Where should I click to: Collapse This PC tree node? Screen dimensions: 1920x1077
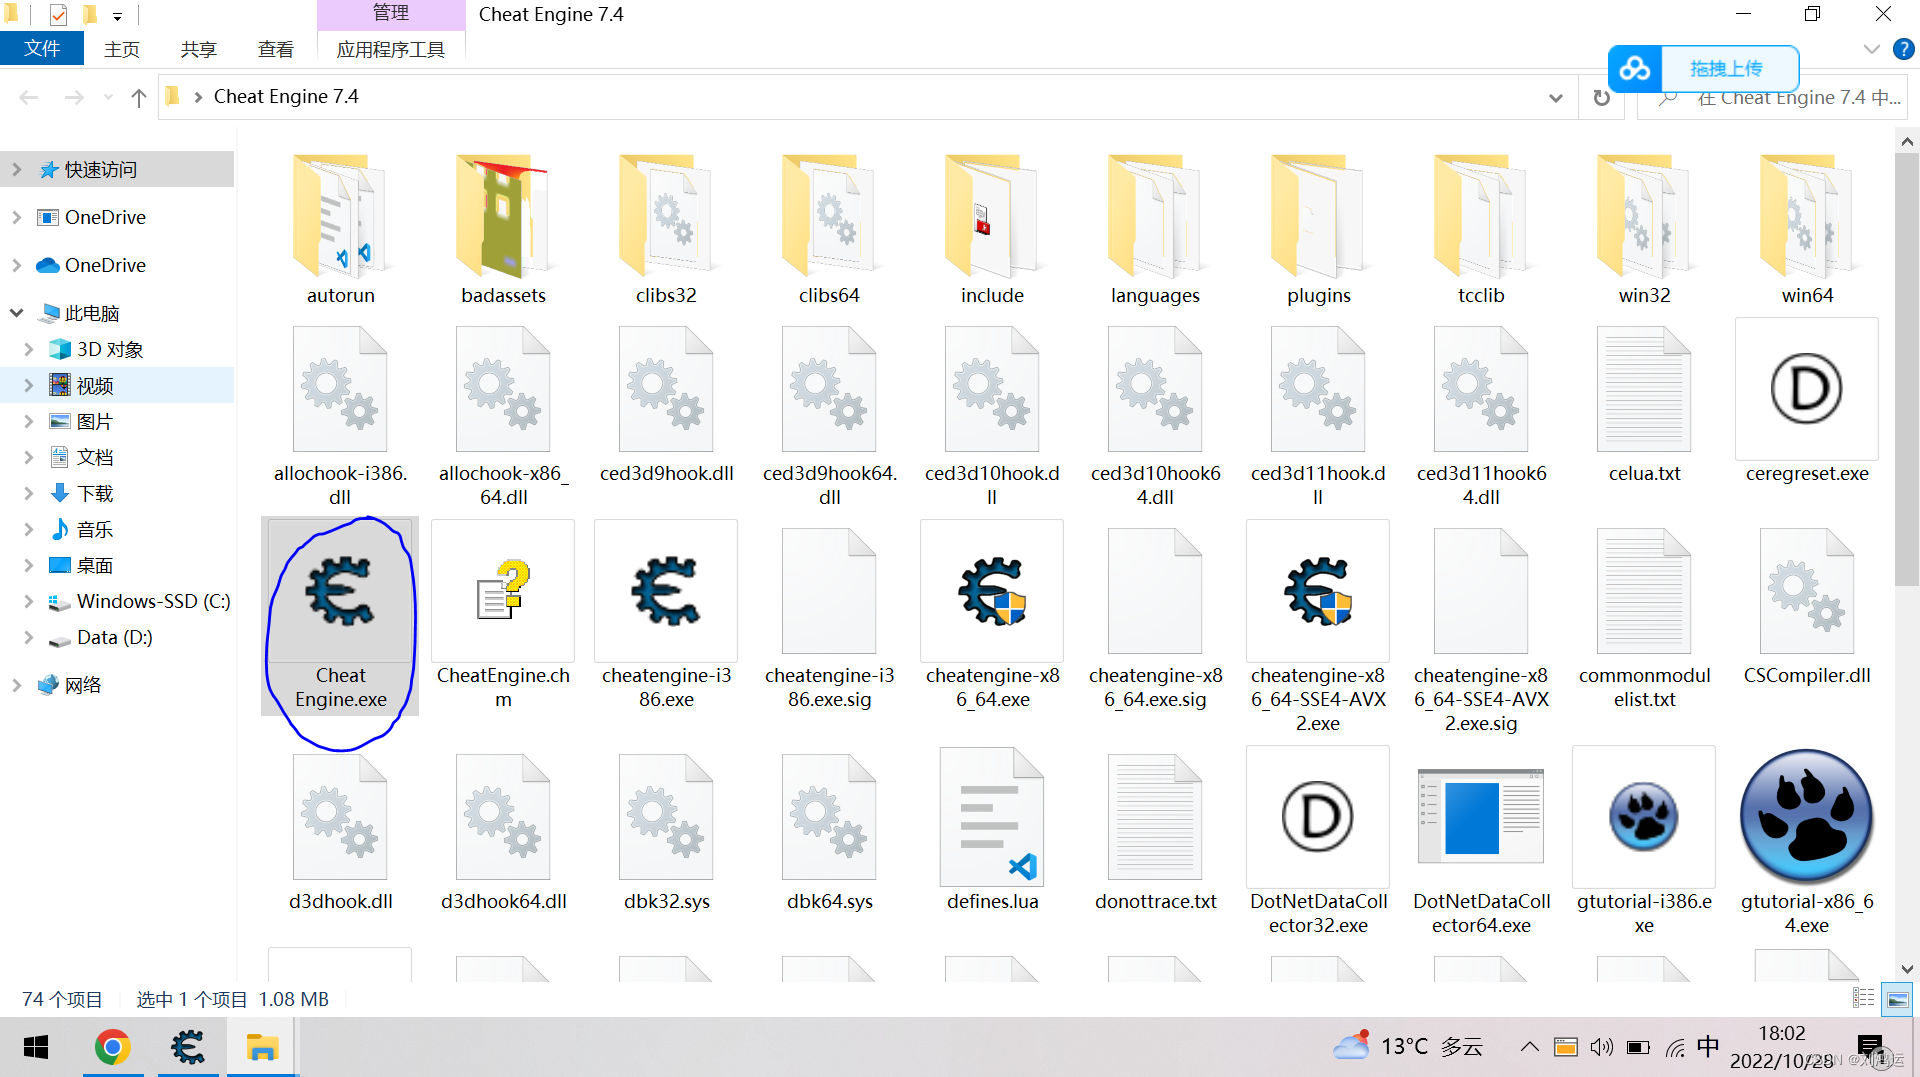[16, 313]
